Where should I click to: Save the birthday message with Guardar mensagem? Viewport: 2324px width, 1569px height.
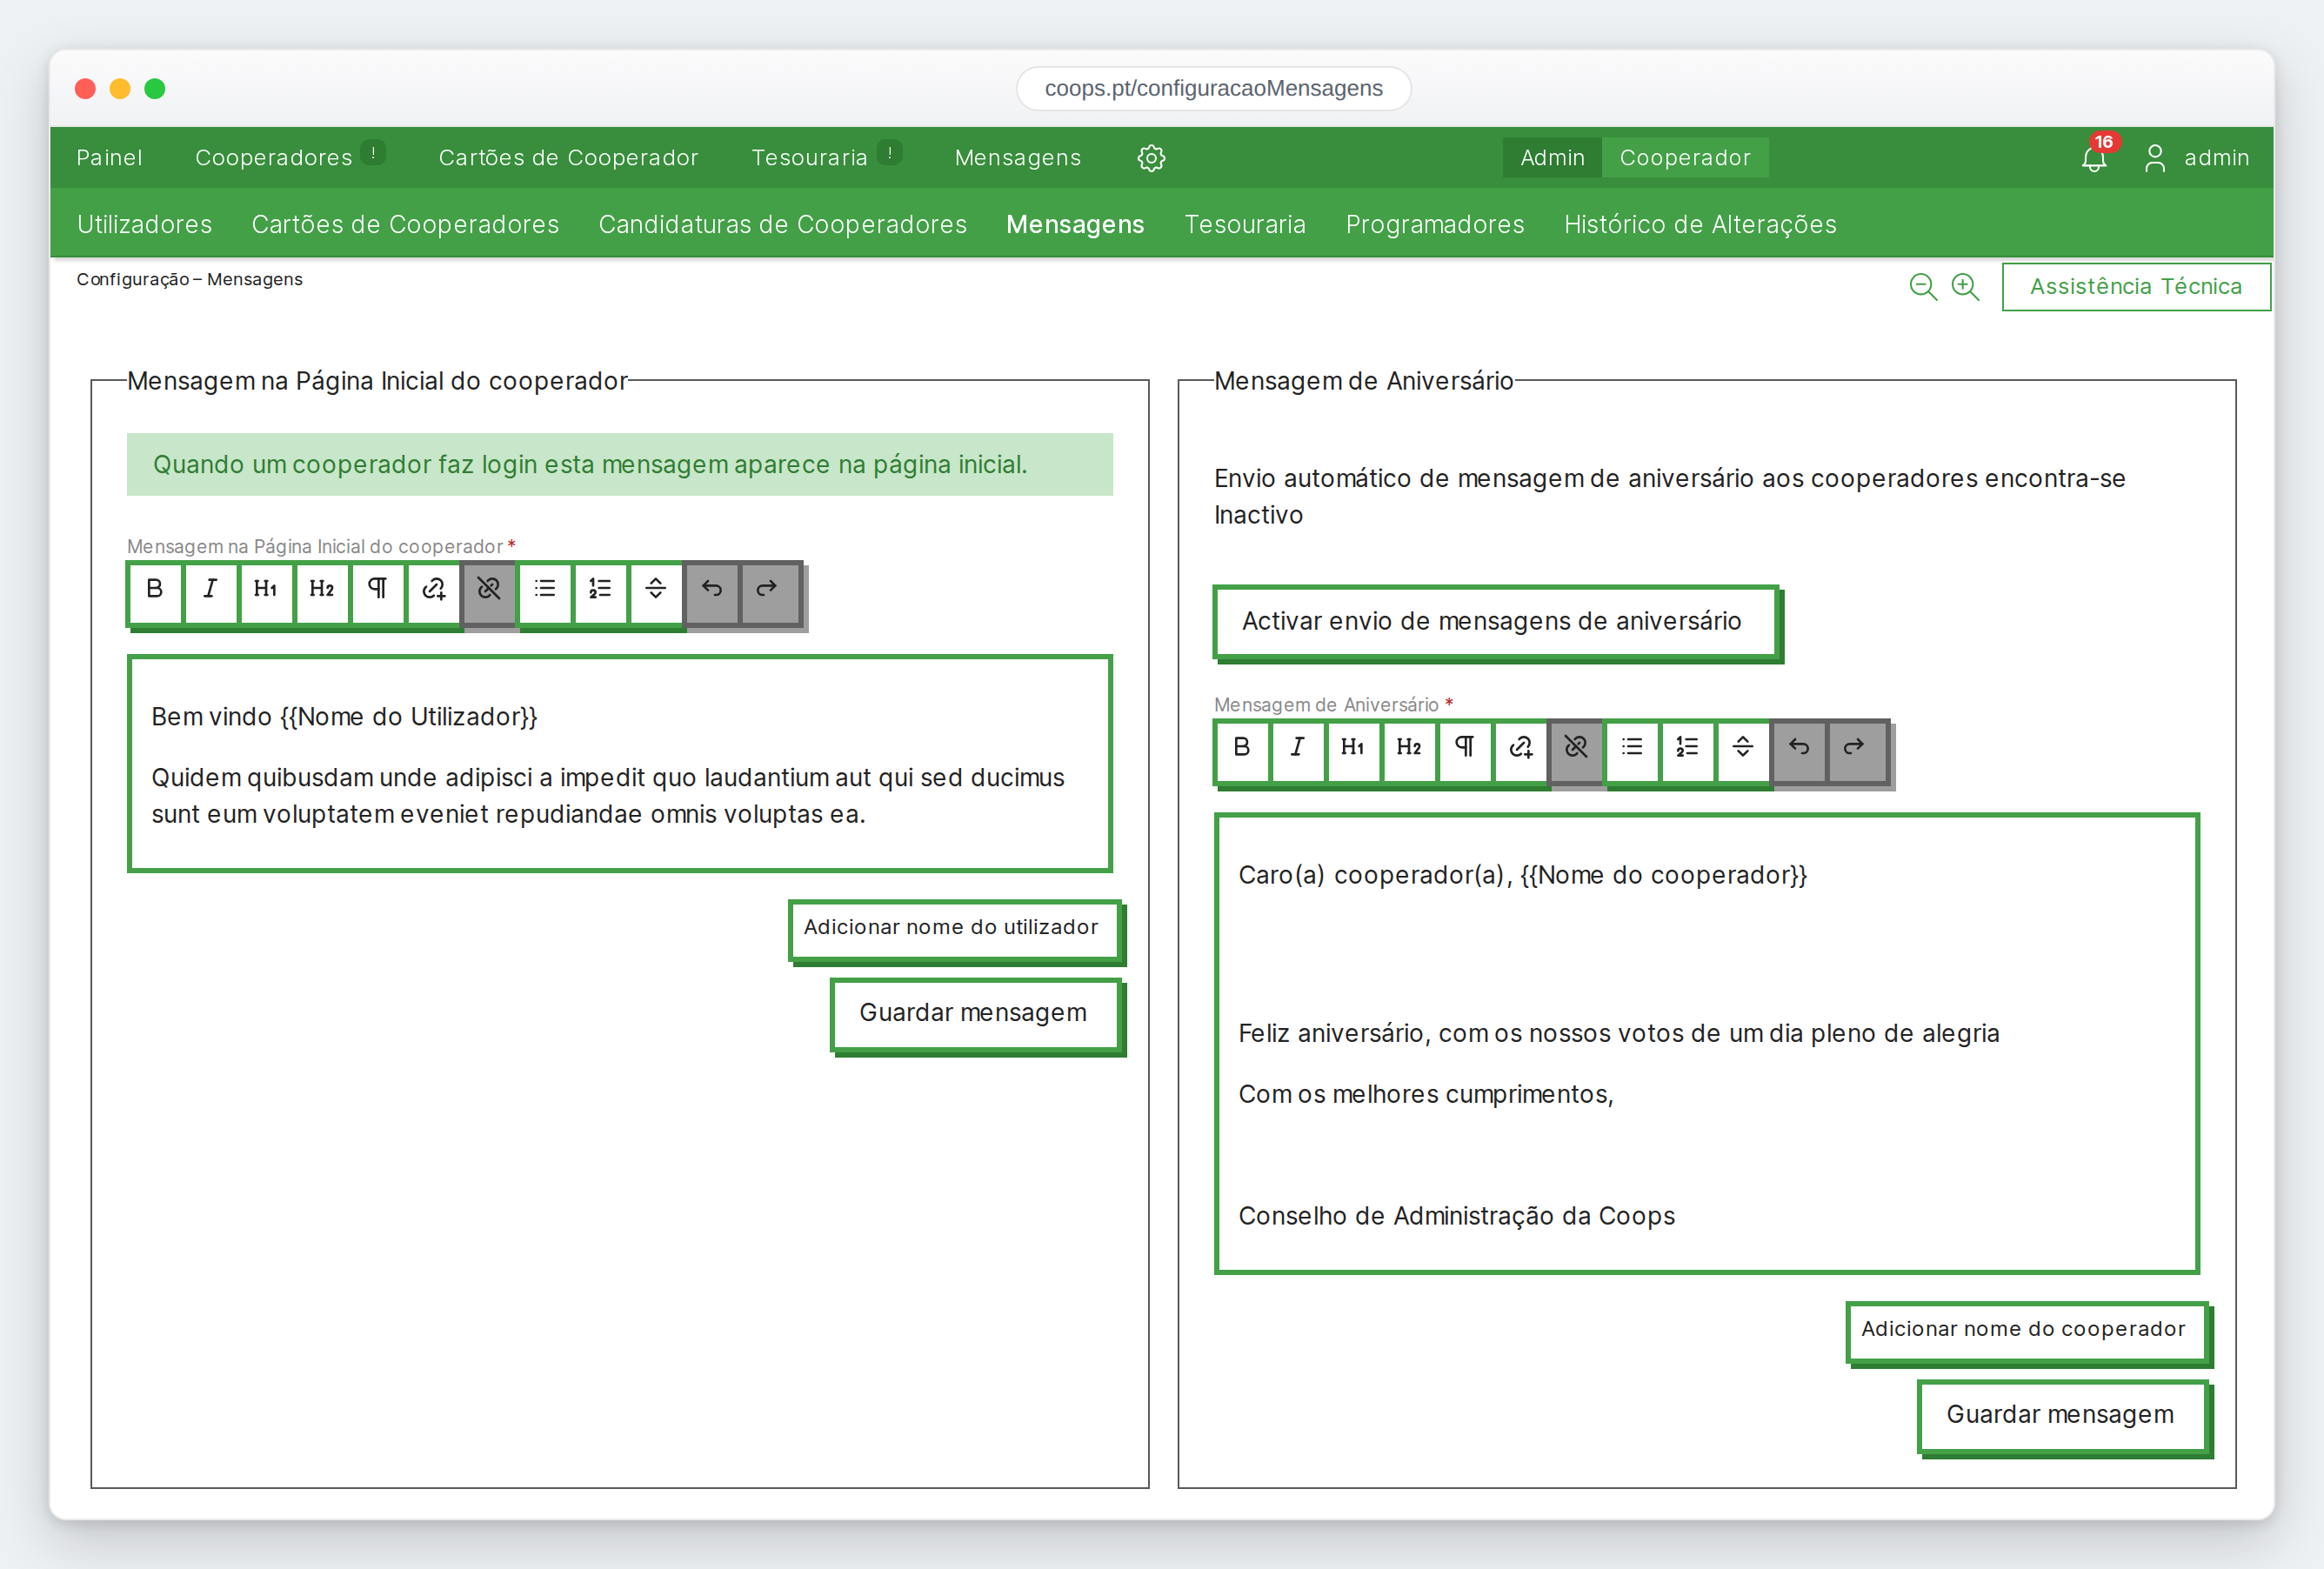2062,1415
